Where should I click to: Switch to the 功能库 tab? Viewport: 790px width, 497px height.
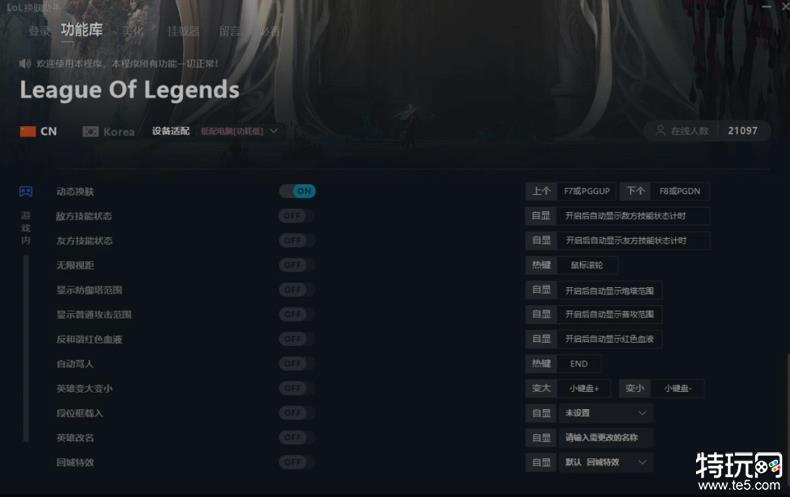[x=82, y=30]
